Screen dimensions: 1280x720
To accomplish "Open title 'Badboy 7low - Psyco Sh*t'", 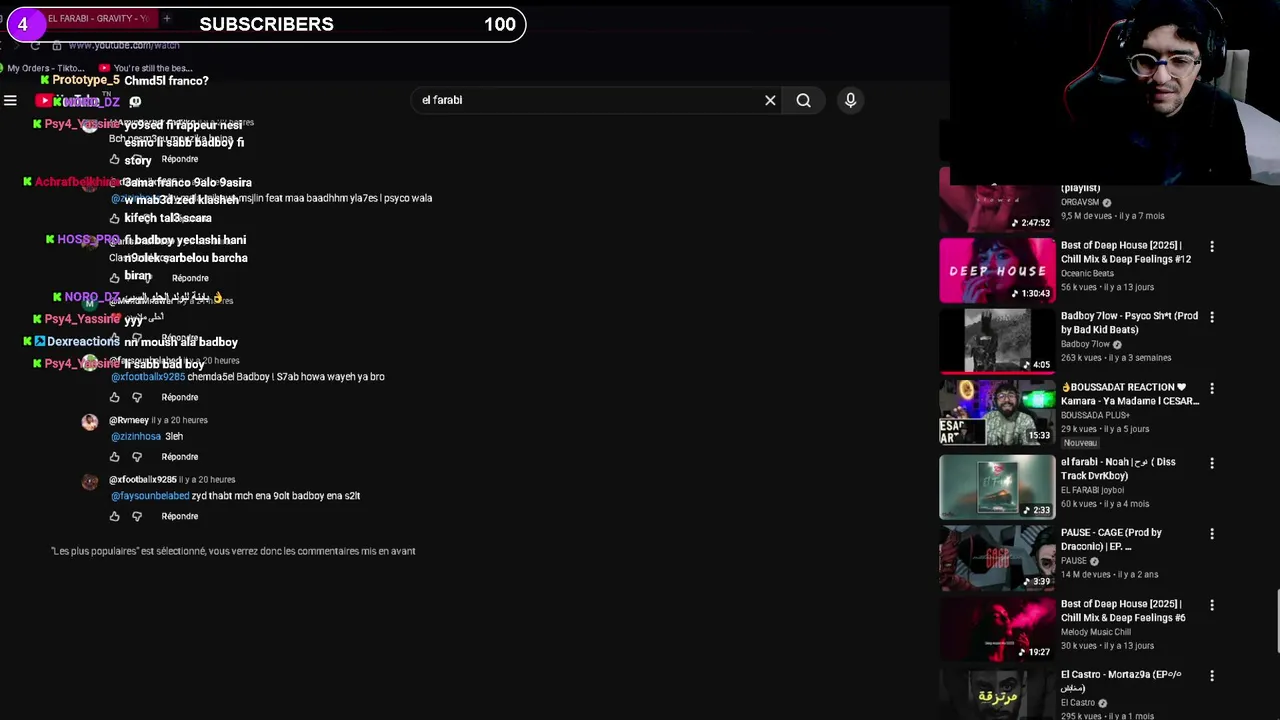I will click(1129, 322).
